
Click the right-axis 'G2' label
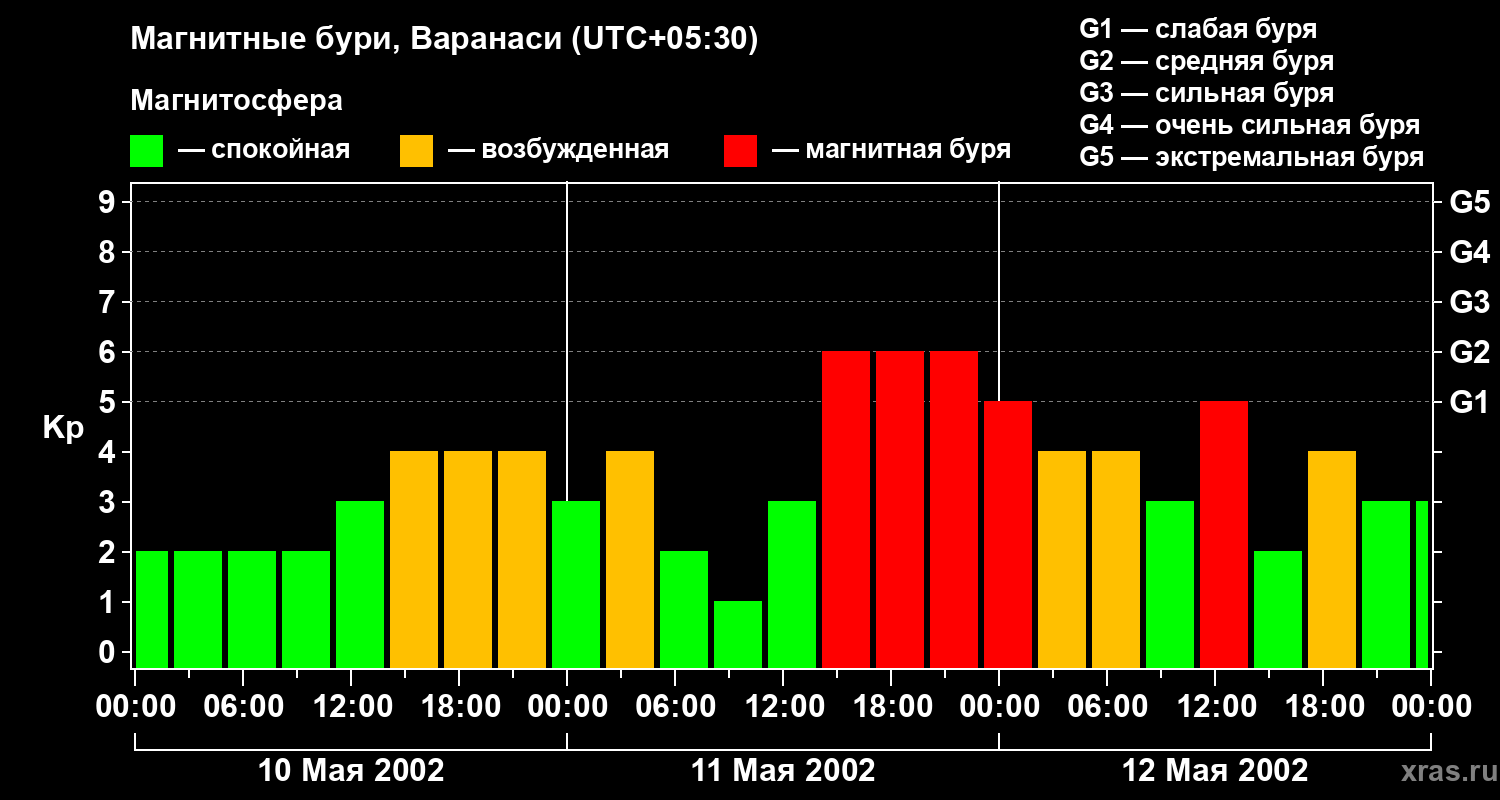[x=1469, y=352]
